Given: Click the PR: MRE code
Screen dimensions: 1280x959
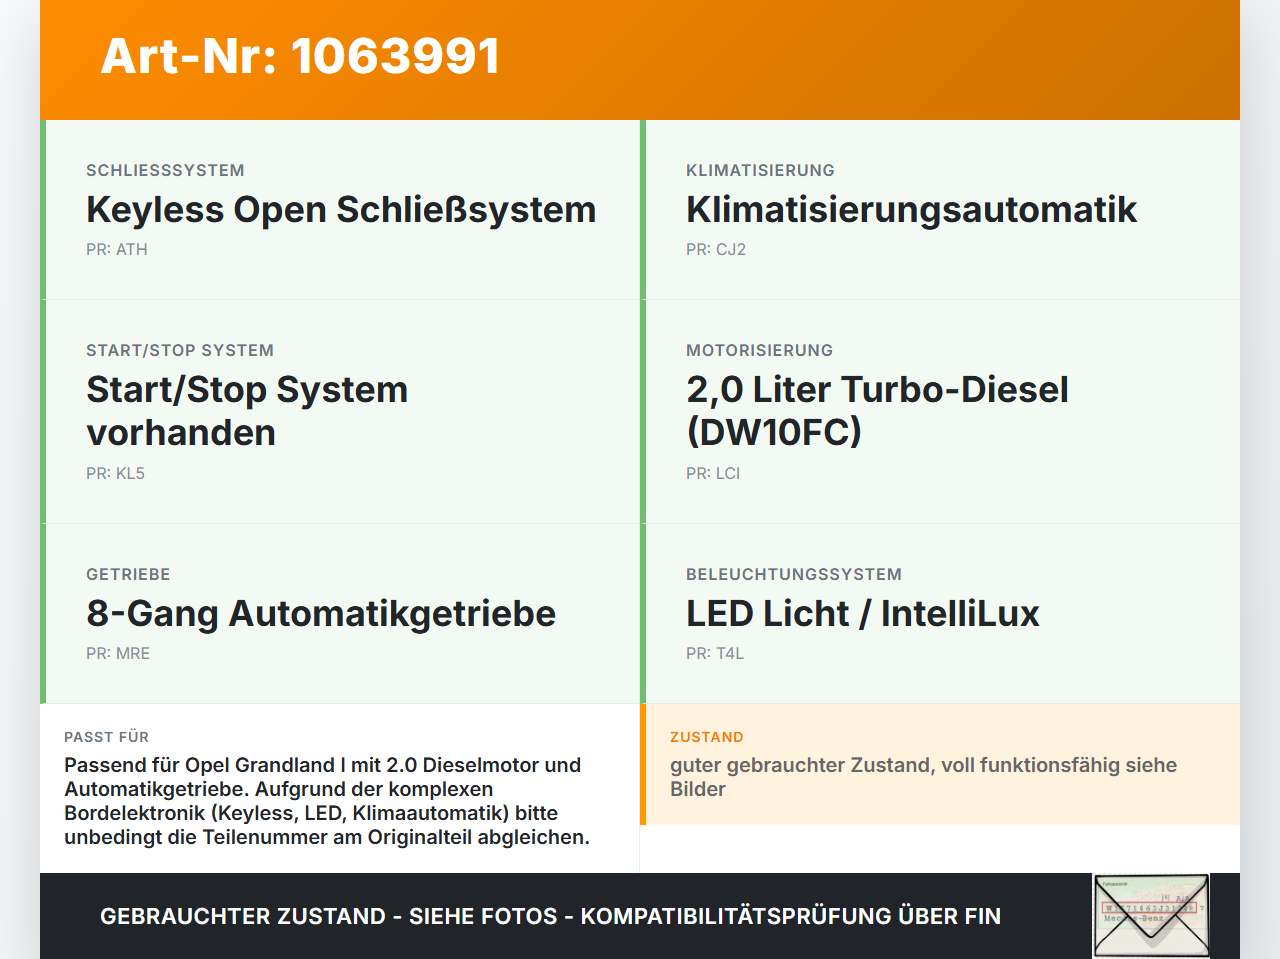Looking at the screenshot, I should (x=118, y=653).
